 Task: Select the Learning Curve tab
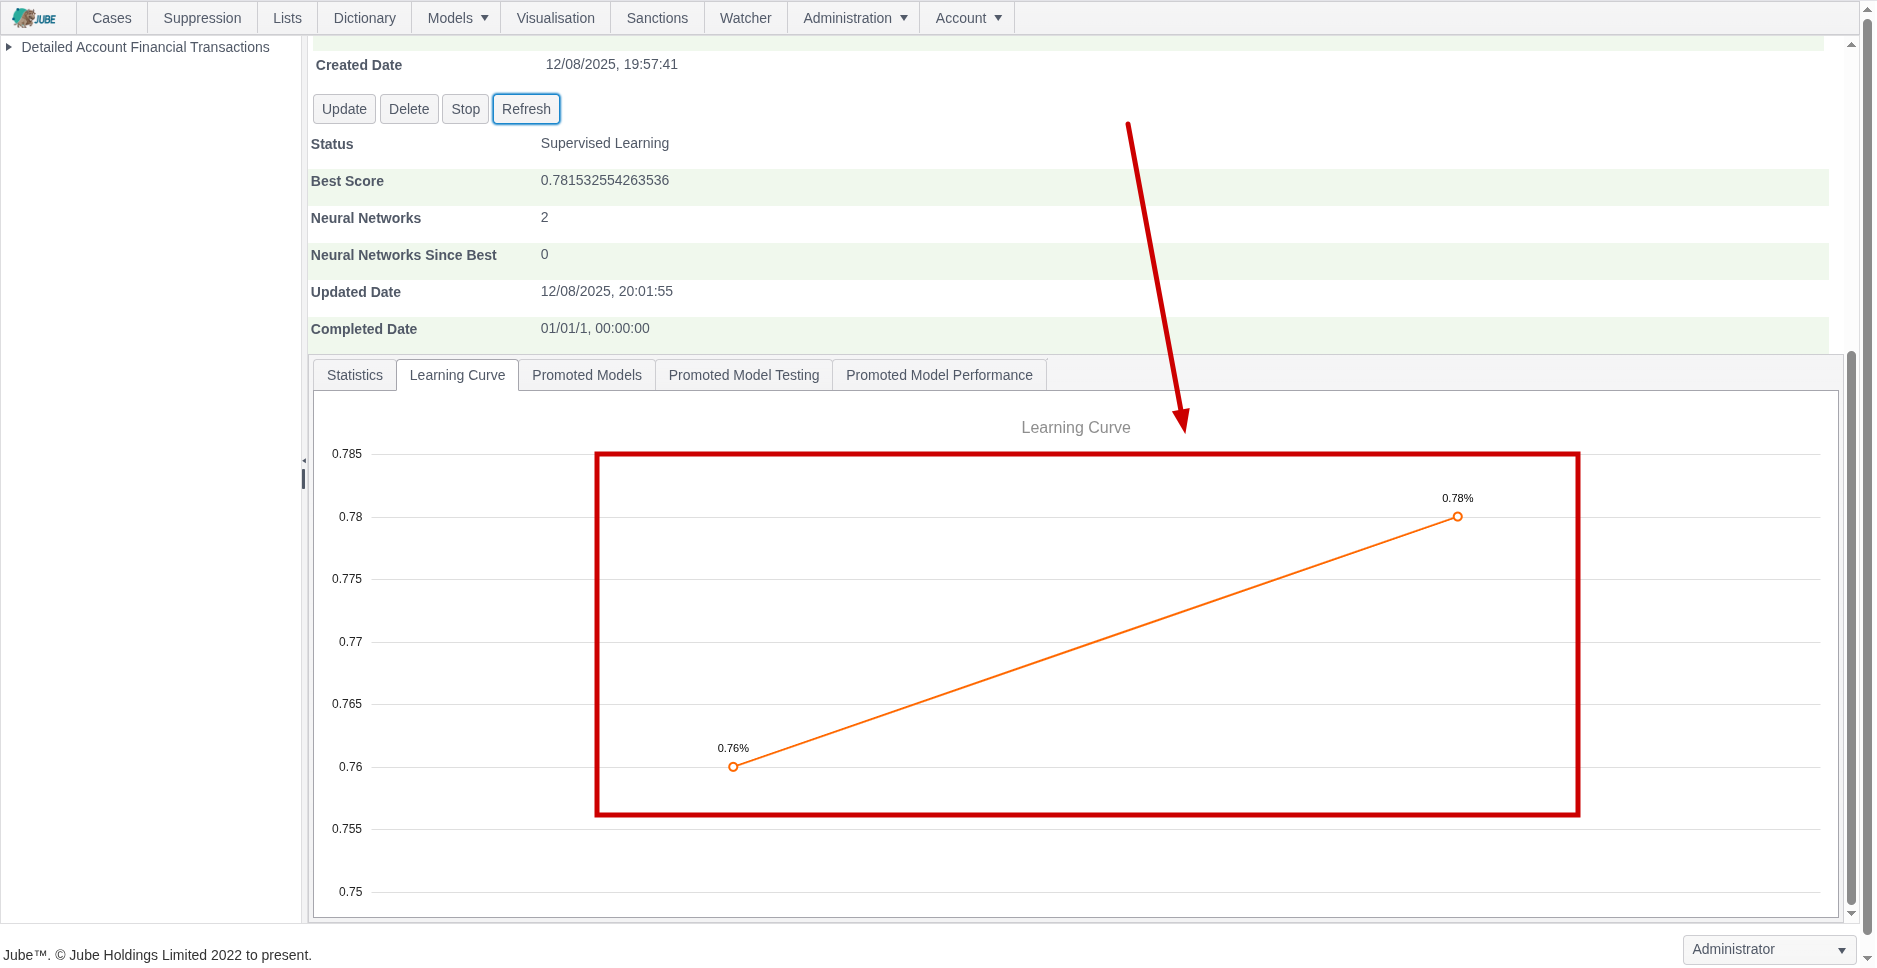(x=457, y=375)
